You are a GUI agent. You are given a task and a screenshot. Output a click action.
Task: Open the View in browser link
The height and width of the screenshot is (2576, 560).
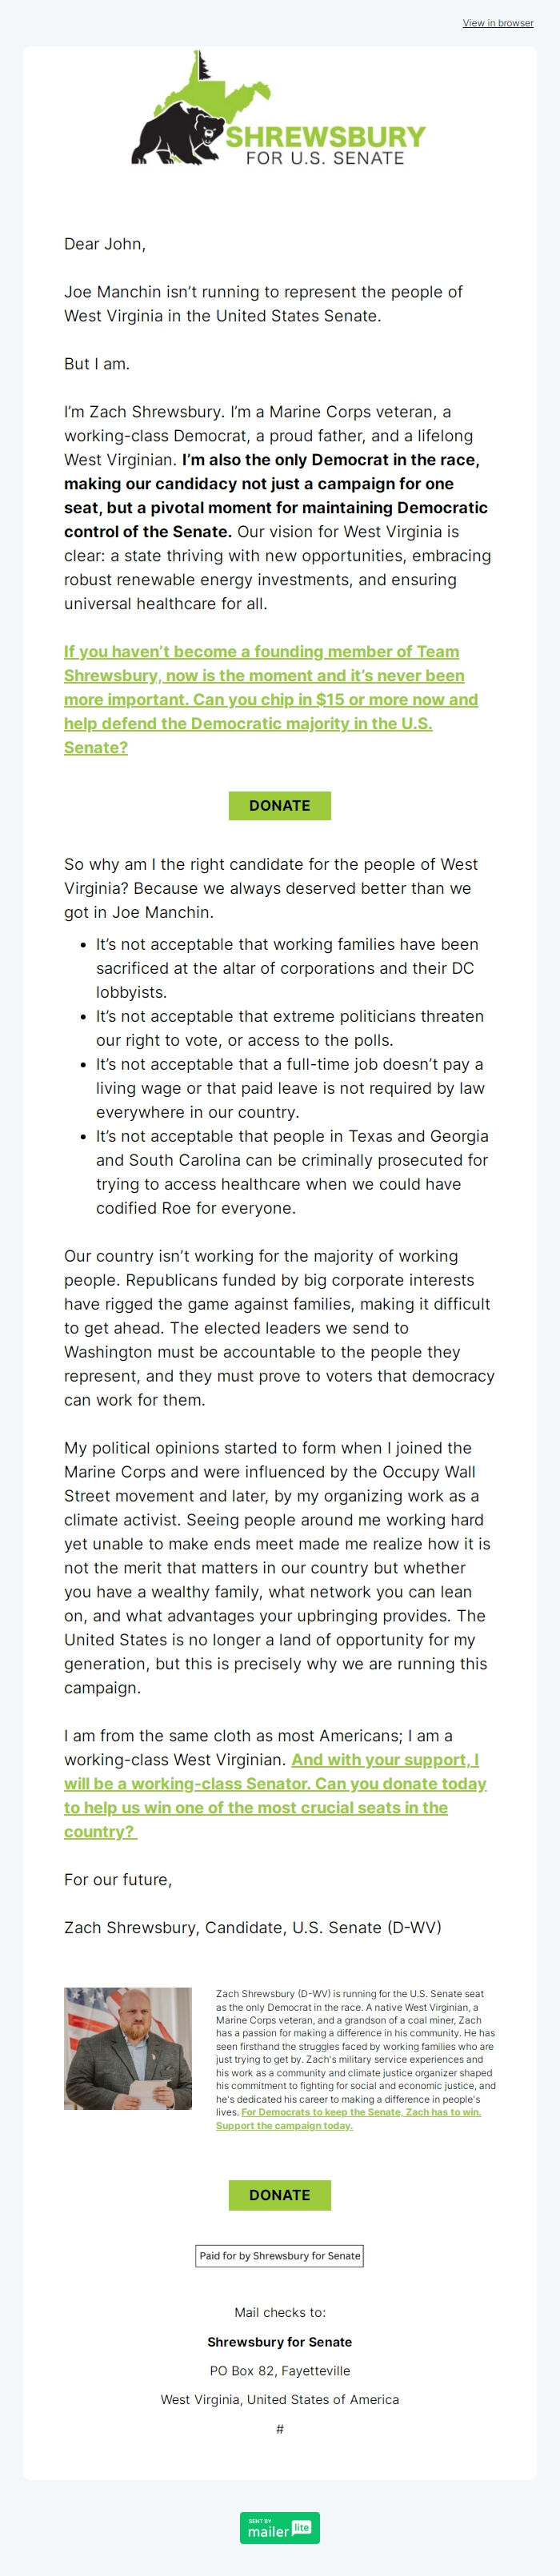pyautogui.click(x=497, y=23)
